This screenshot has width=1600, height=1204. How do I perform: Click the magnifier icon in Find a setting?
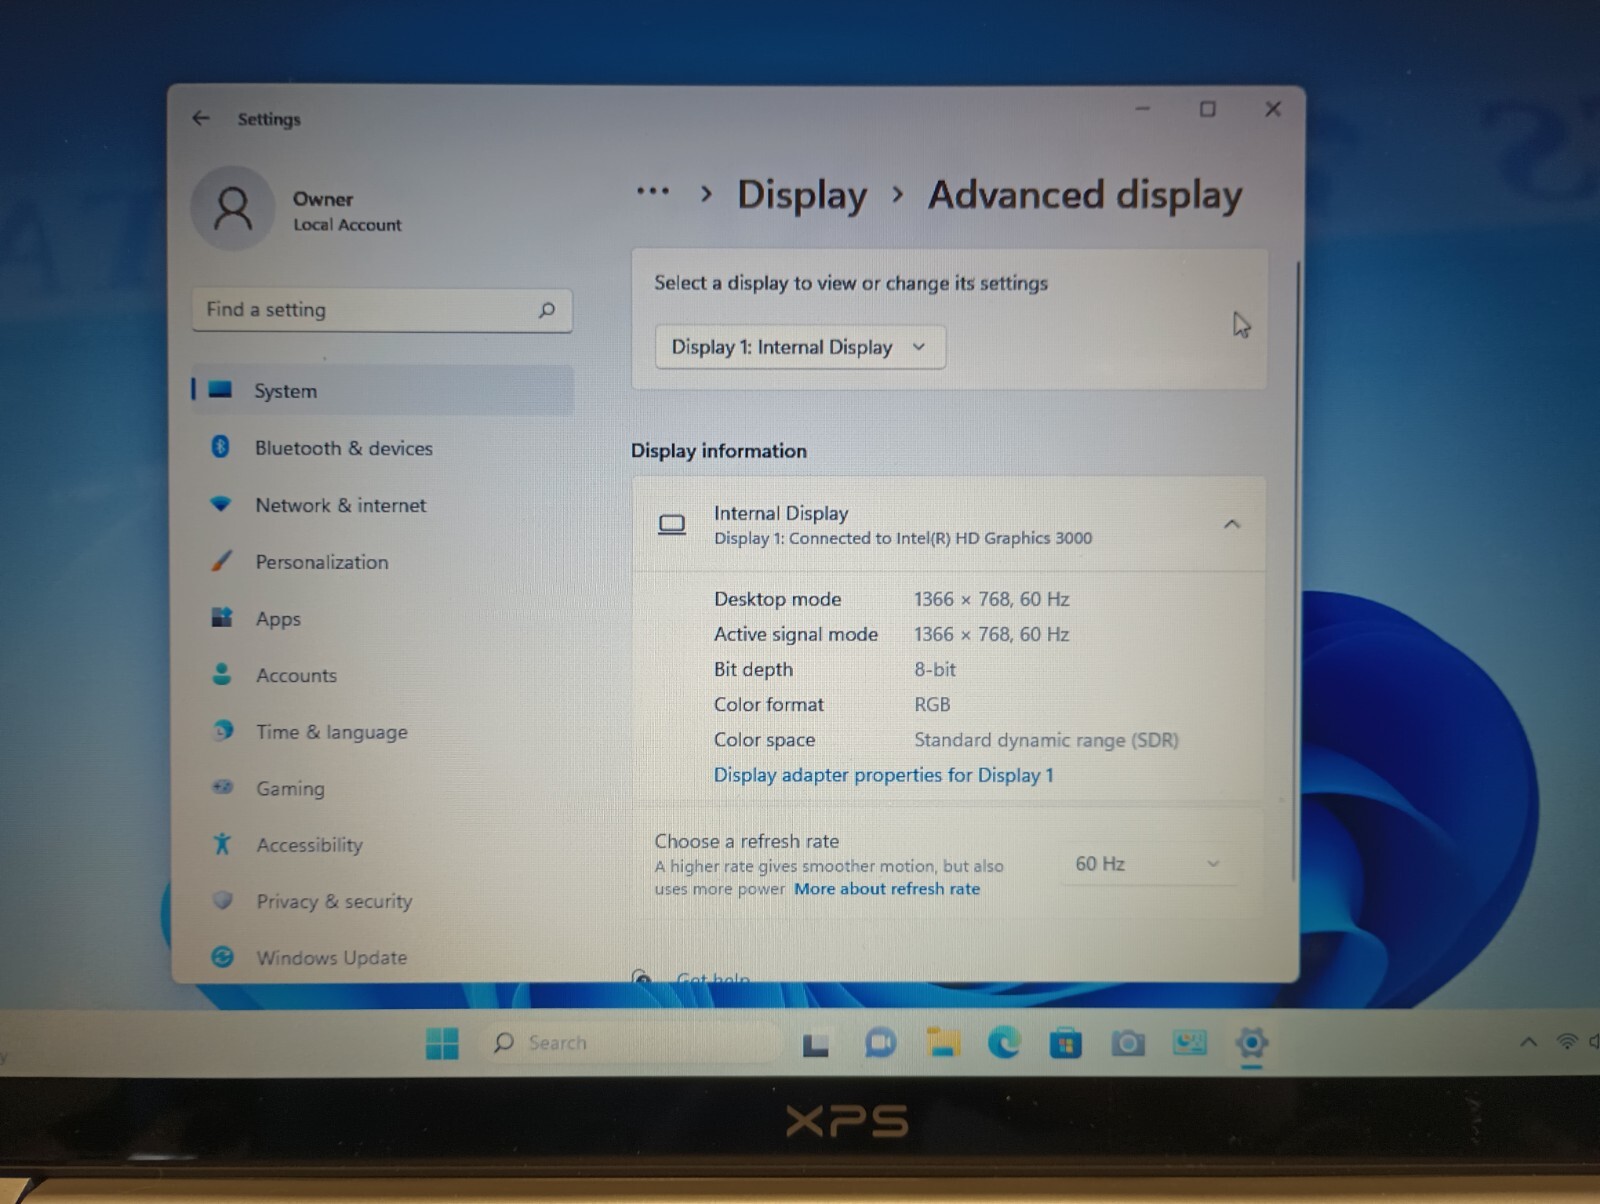tap(547, 310)
